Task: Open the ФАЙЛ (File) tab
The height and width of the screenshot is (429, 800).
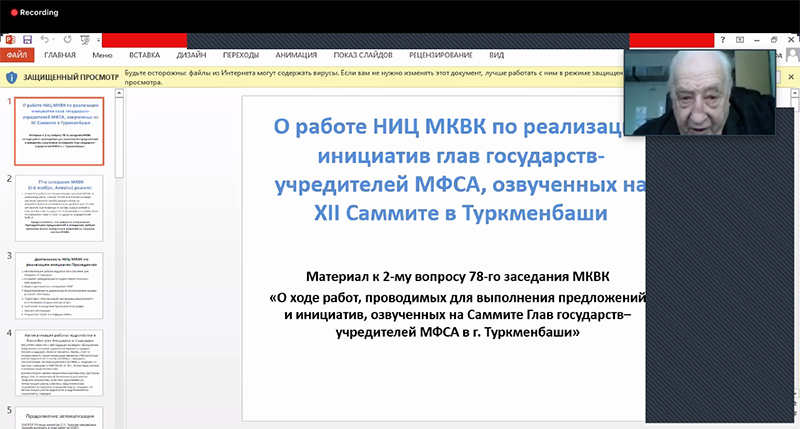Action: click(16, 55)
